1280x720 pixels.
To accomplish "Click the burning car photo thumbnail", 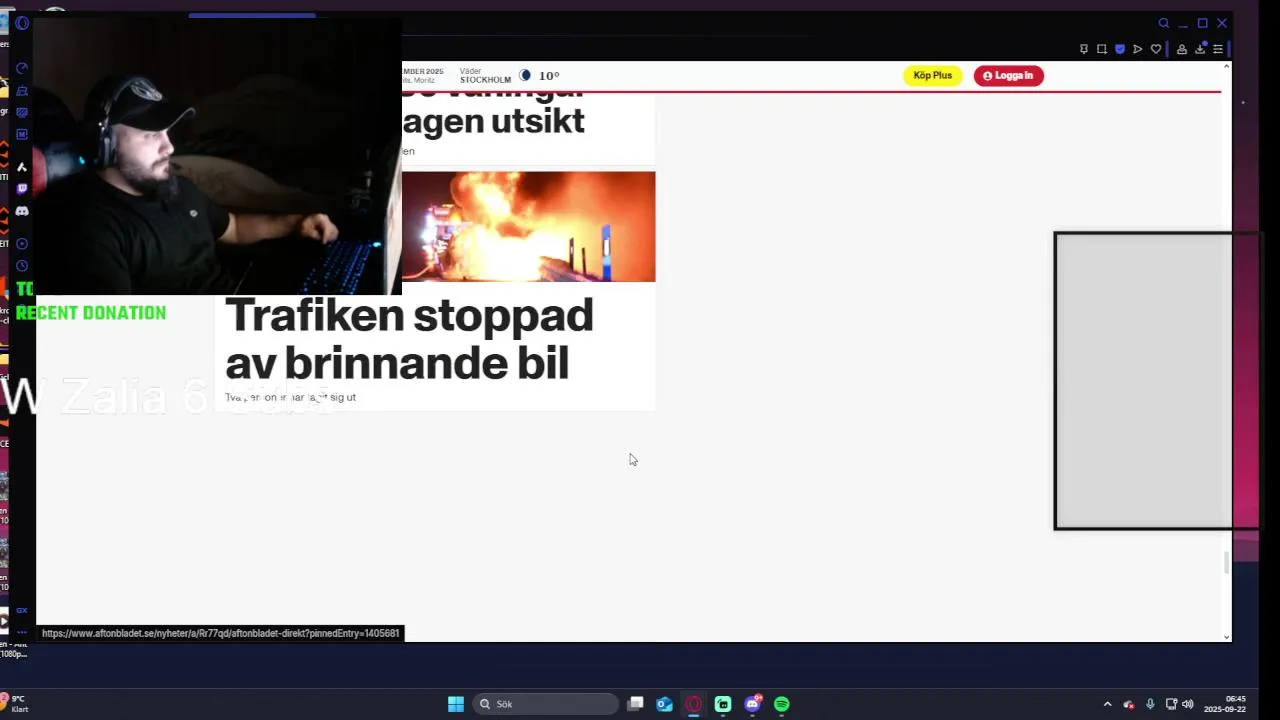I will point(528,227).
